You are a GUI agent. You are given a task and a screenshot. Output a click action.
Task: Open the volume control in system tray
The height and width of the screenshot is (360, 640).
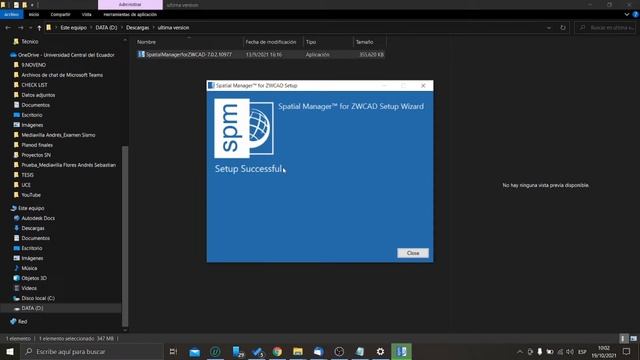pos(570,352)
